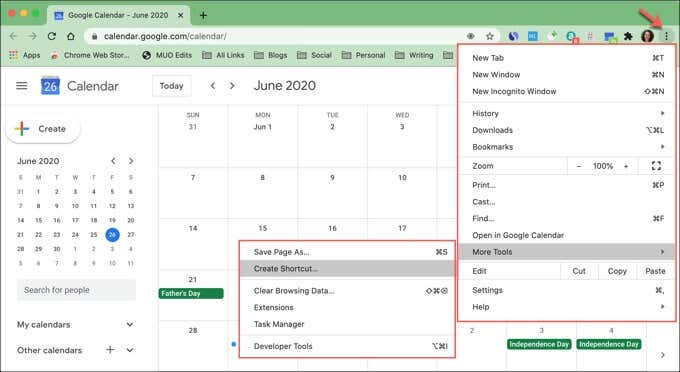Click the address bar URL
This screenshot has width=680, height=372.
click(165, 36)
